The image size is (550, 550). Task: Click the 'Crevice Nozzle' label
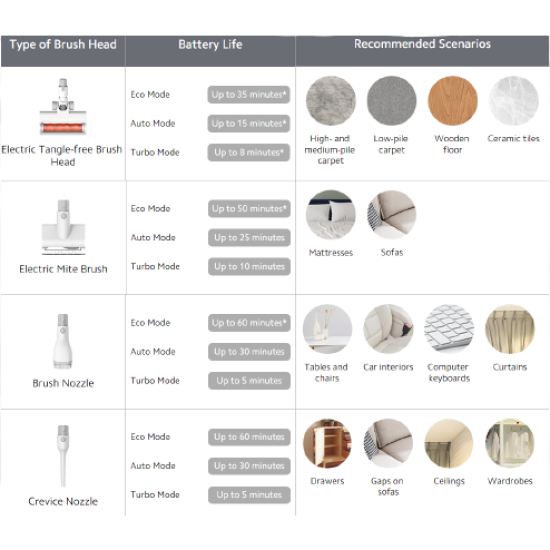pyautogui.click(x=63, y=501)
